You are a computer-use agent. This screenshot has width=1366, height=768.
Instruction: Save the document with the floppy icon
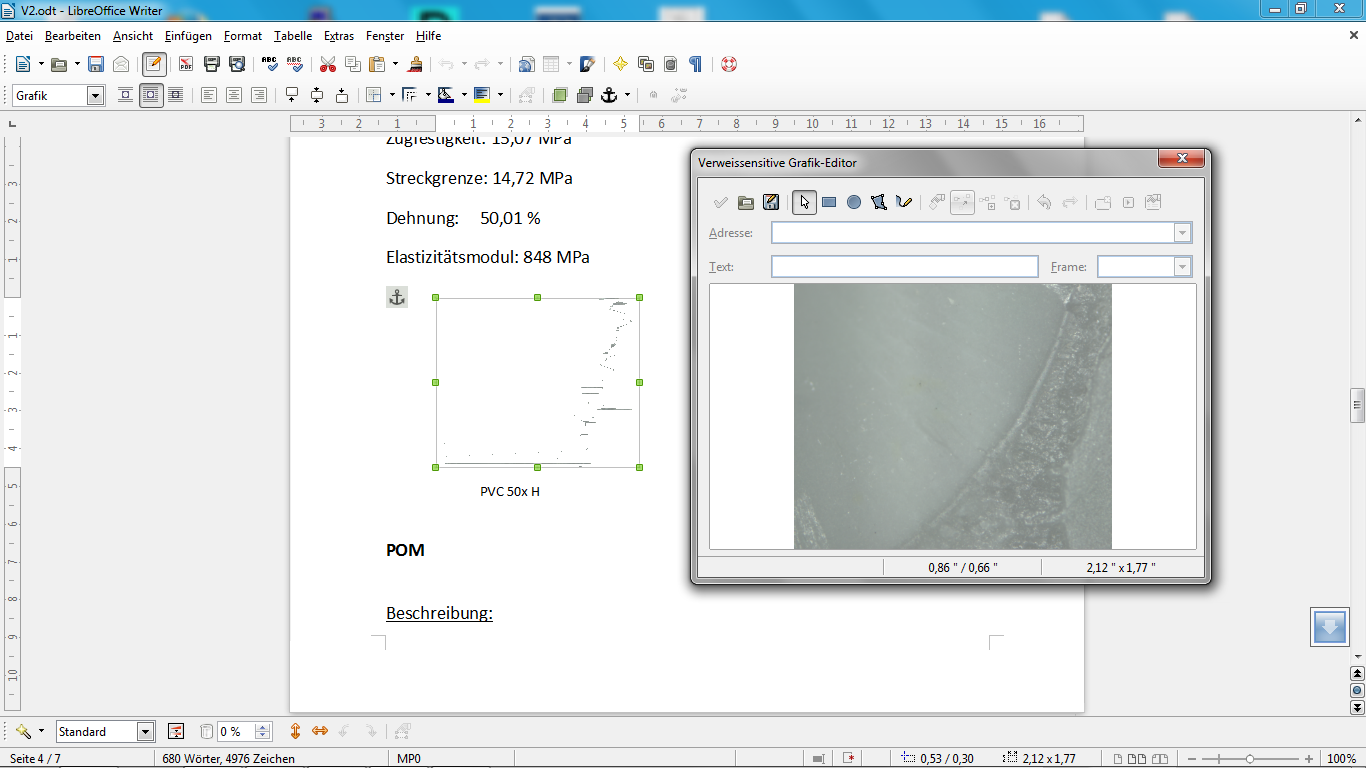pos(96,64)
